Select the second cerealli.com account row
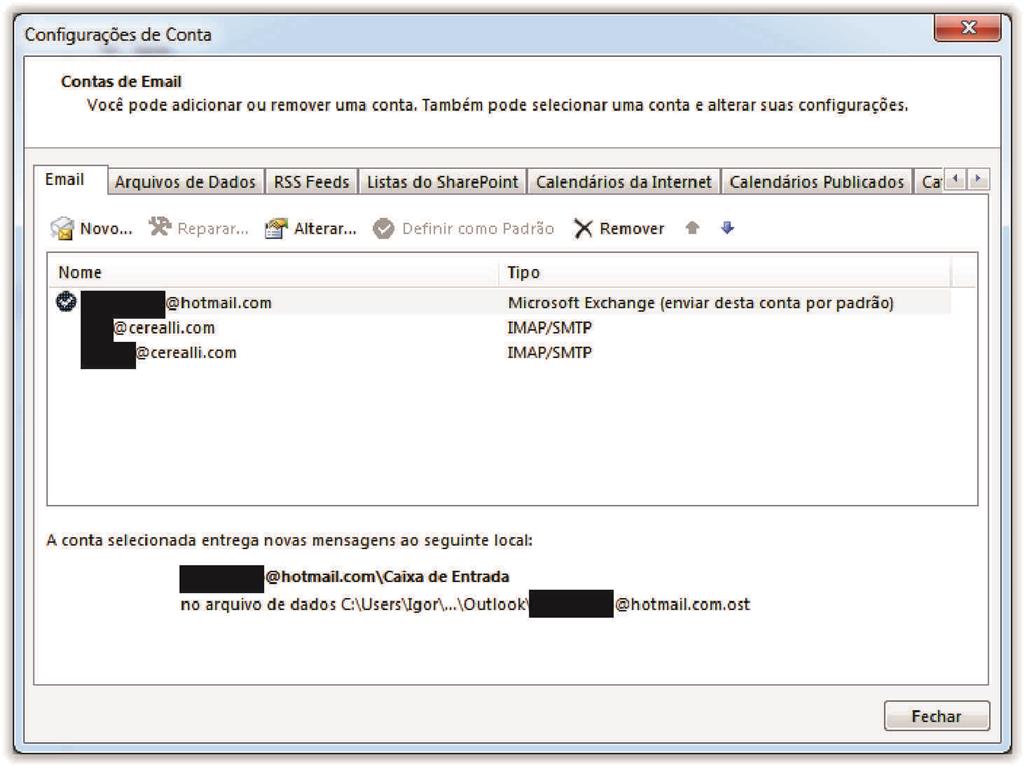The height and width of the screenshot is (766, 1024). pyautogui.click(x=500, y=352)
